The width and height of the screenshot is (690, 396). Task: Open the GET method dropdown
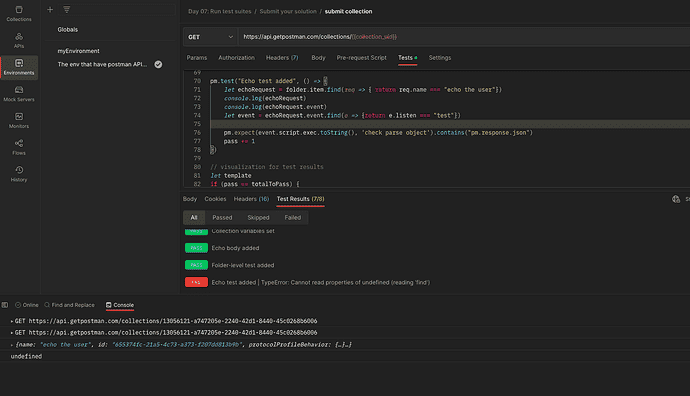pos(210,37)
